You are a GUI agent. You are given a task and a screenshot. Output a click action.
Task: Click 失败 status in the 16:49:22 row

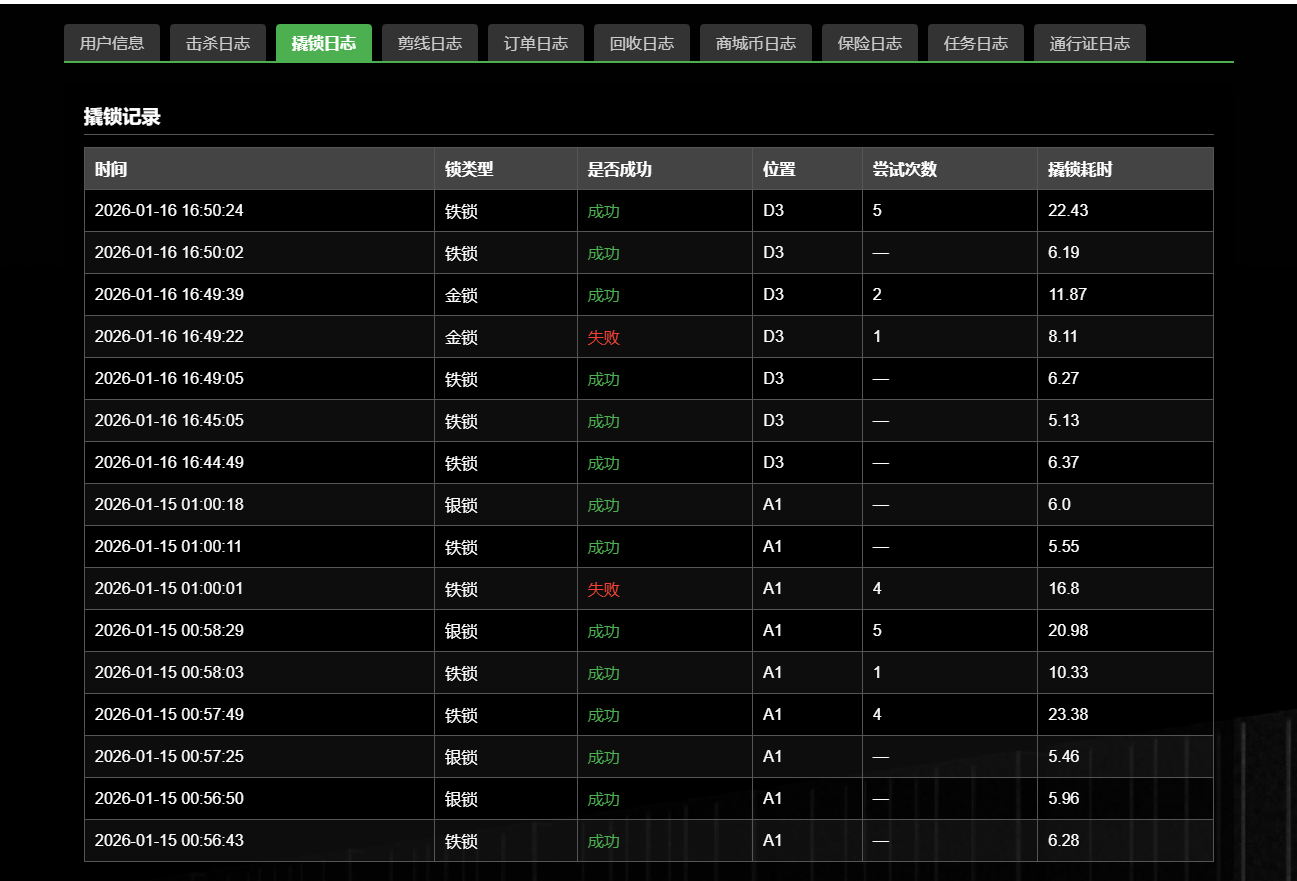tap(603, 338)
